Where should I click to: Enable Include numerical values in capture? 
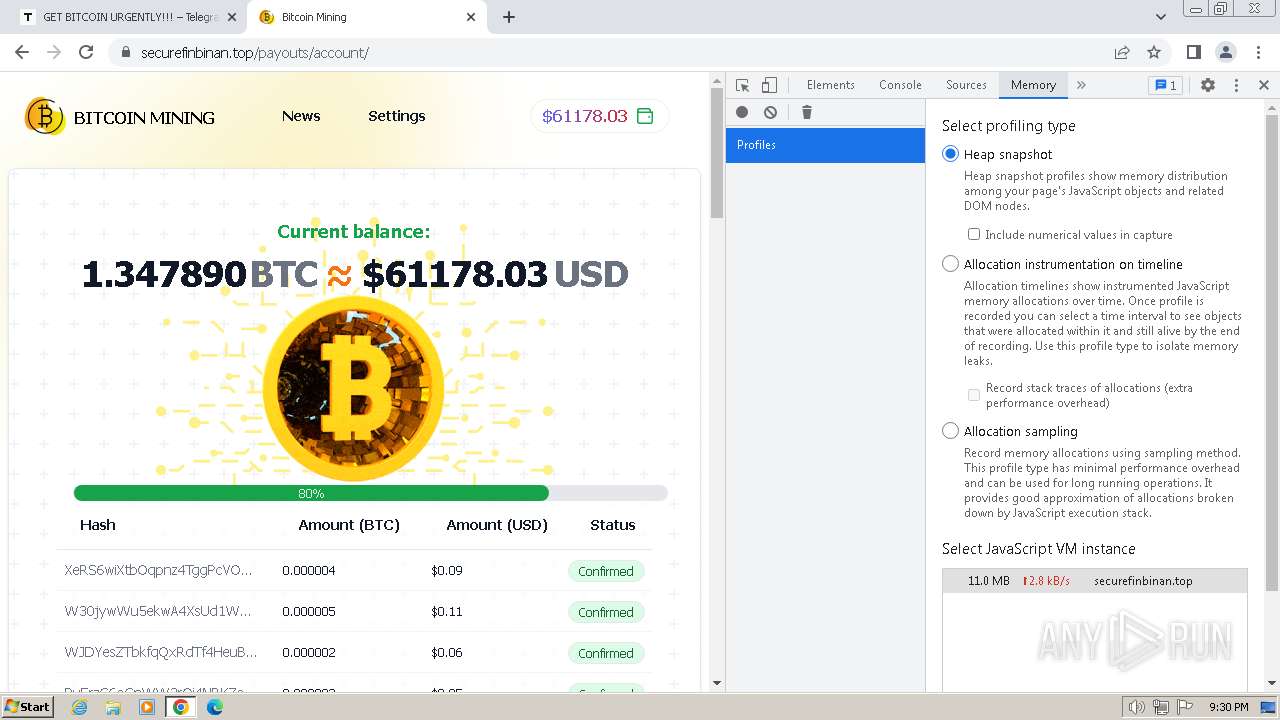[974, 234]
